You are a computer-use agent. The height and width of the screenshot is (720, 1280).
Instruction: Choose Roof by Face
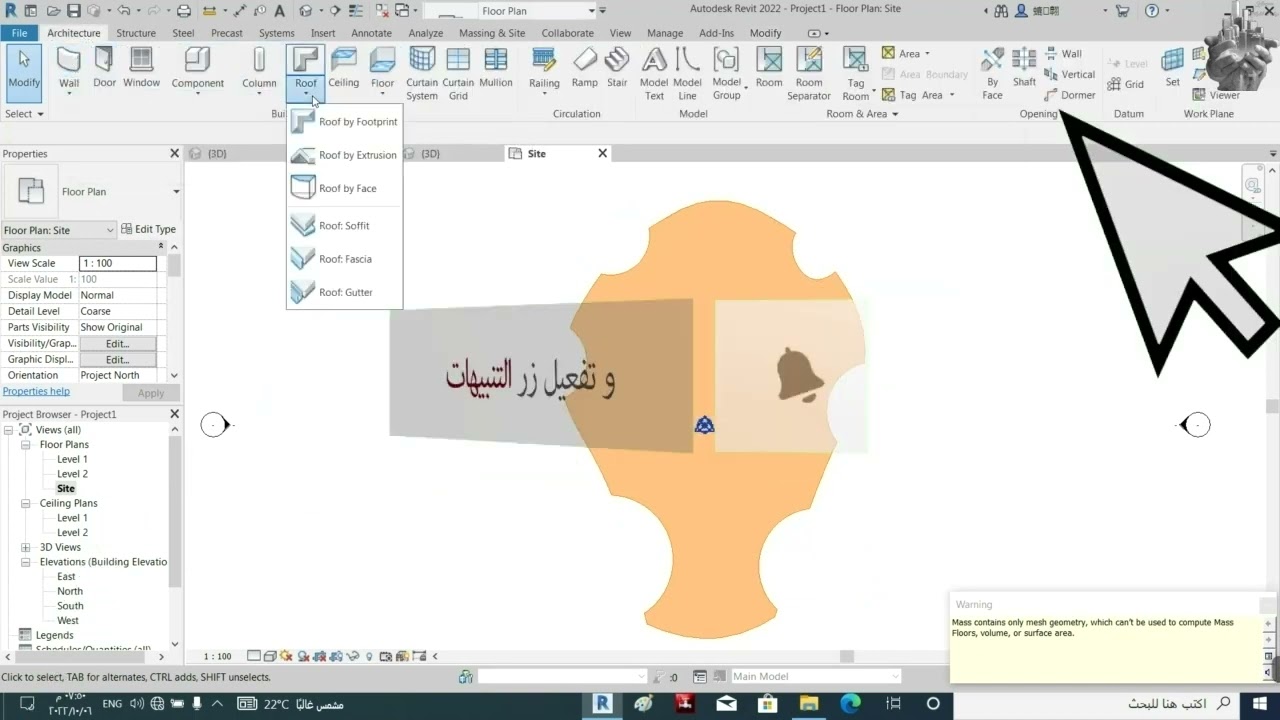[344, 188]
